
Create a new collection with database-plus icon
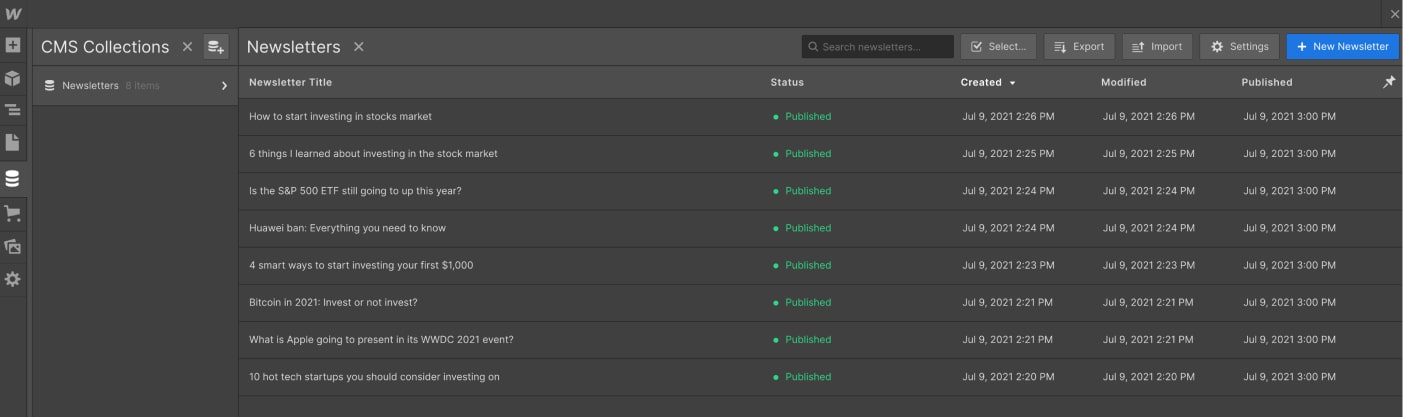point(216,47)
